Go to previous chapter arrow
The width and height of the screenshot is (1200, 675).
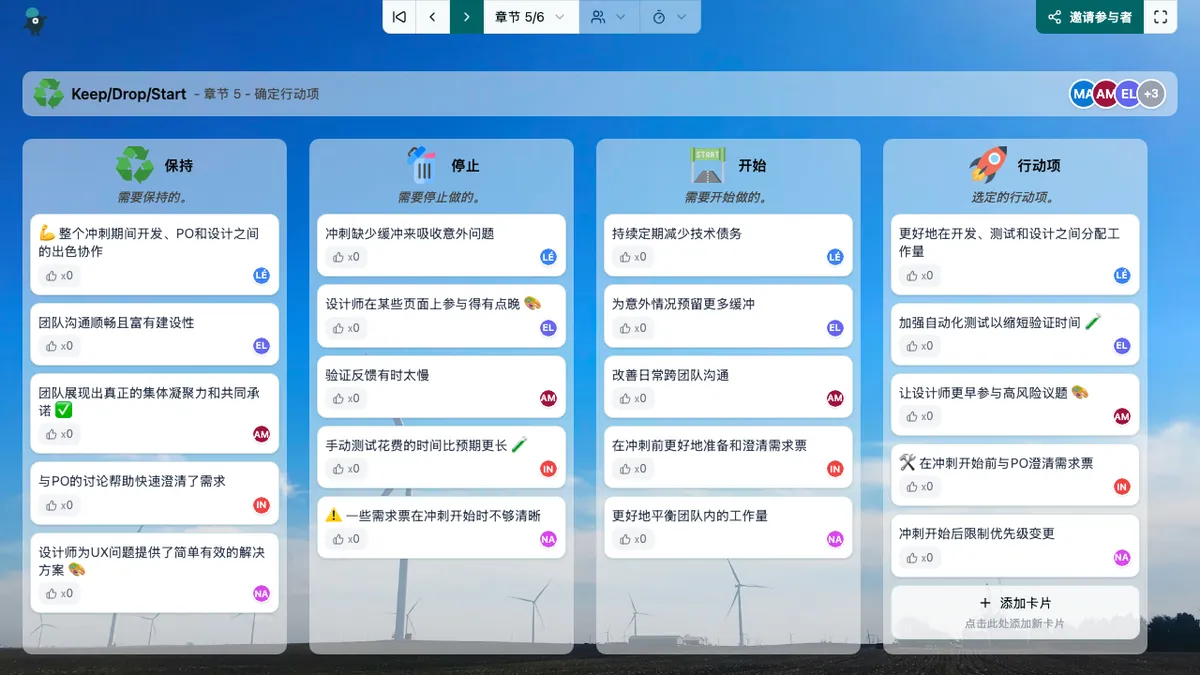click(x=433, y=17)
